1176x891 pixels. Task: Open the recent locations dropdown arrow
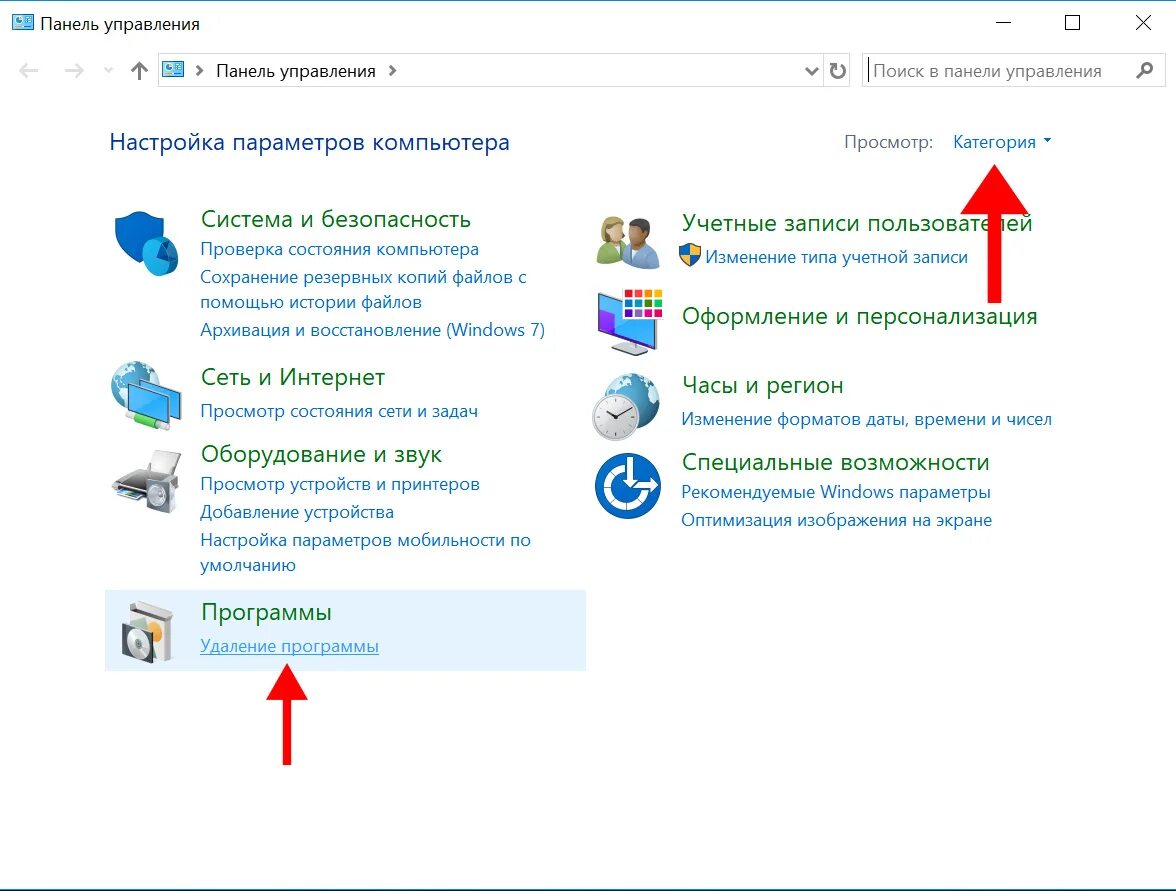(x=108, y=70)
